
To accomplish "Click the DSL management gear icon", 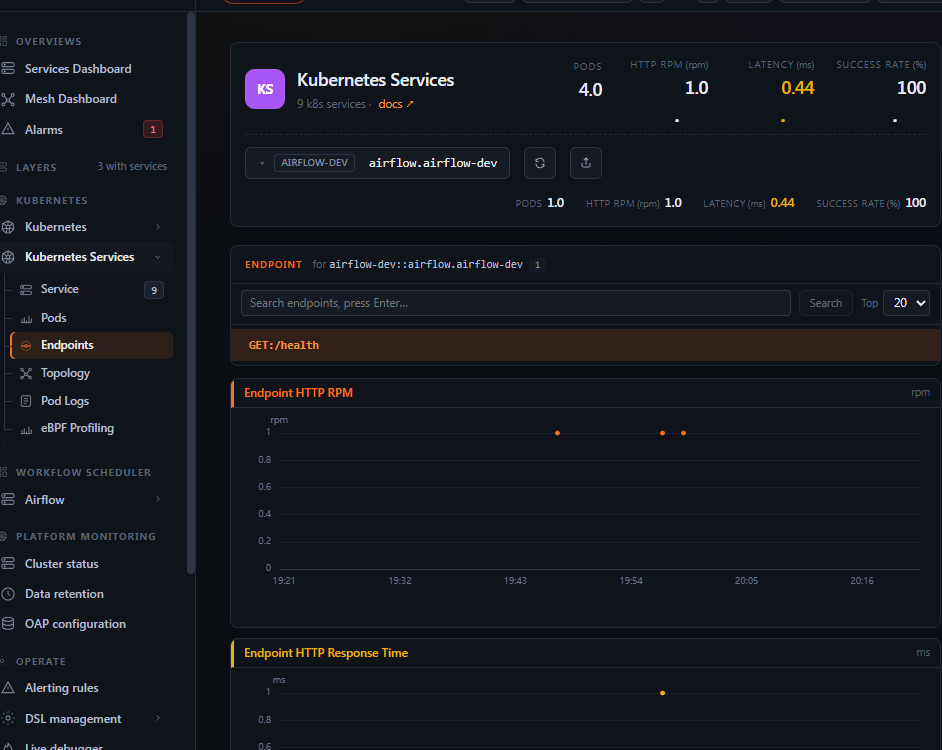I will coord(8,718).
